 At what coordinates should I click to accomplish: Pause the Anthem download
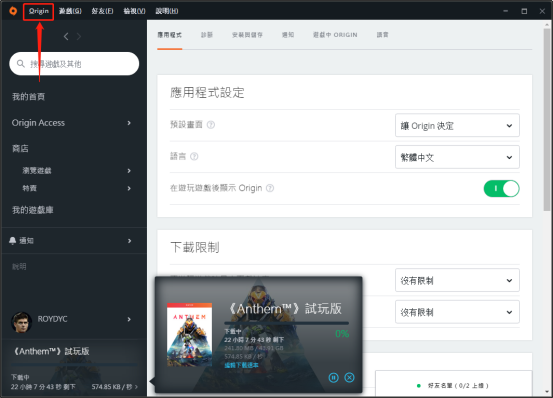tap(333, 378)
